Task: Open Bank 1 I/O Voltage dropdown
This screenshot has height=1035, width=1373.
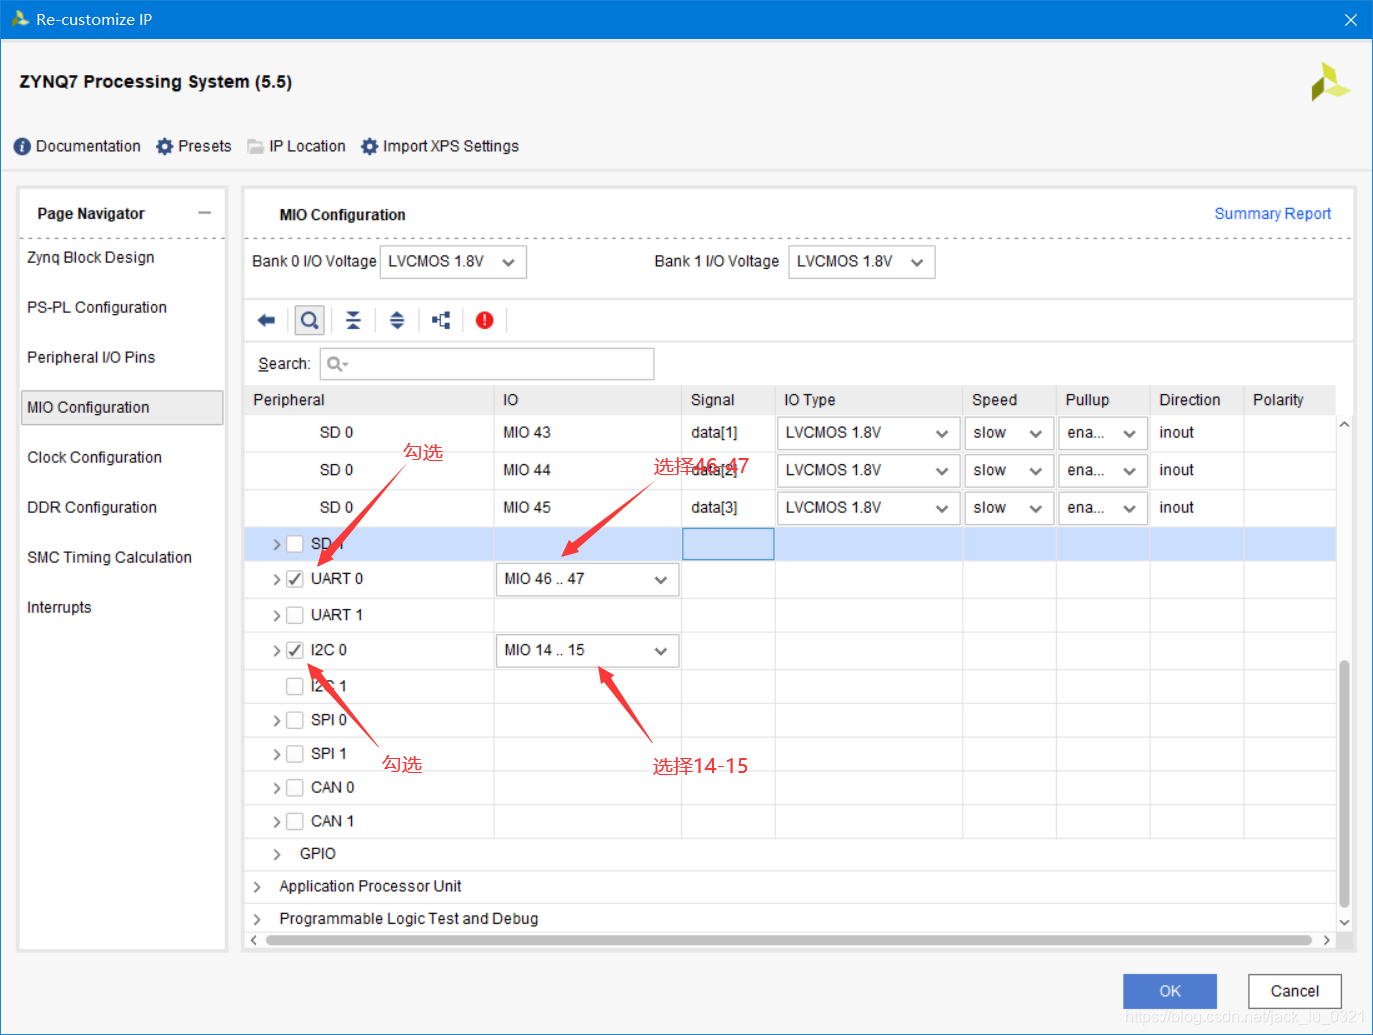Action: 862,262
